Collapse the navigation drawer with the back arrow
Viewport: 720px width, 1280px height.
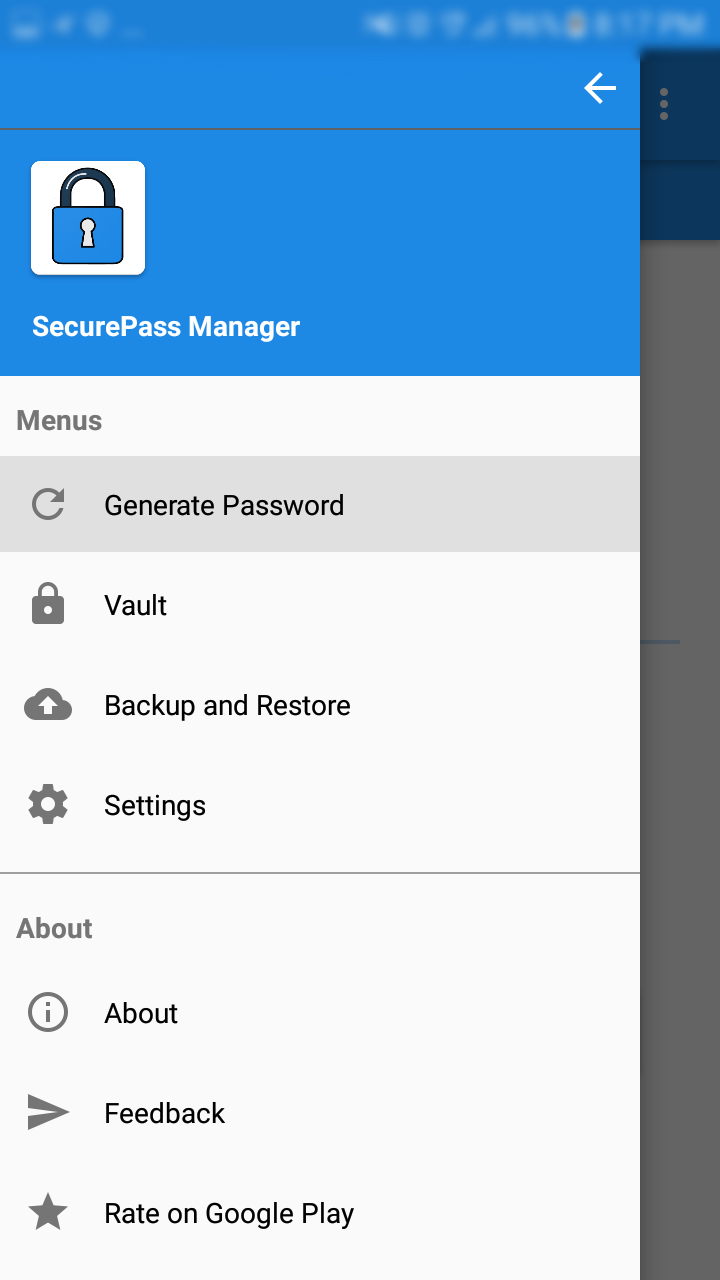pos(600,88)
